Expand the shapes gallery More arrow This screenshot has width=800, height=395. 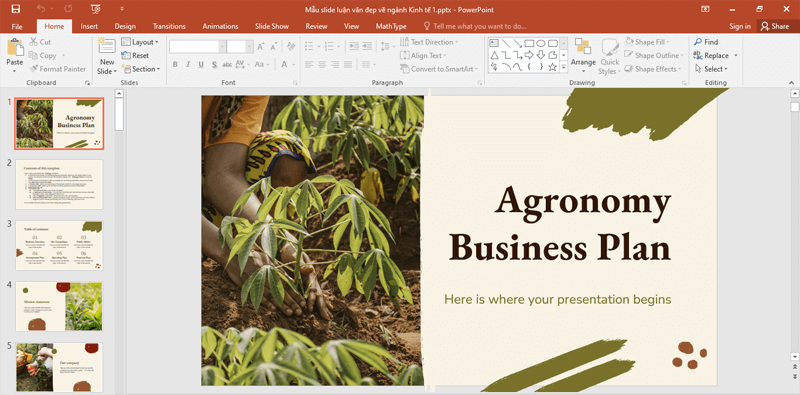tap(564, 67)
